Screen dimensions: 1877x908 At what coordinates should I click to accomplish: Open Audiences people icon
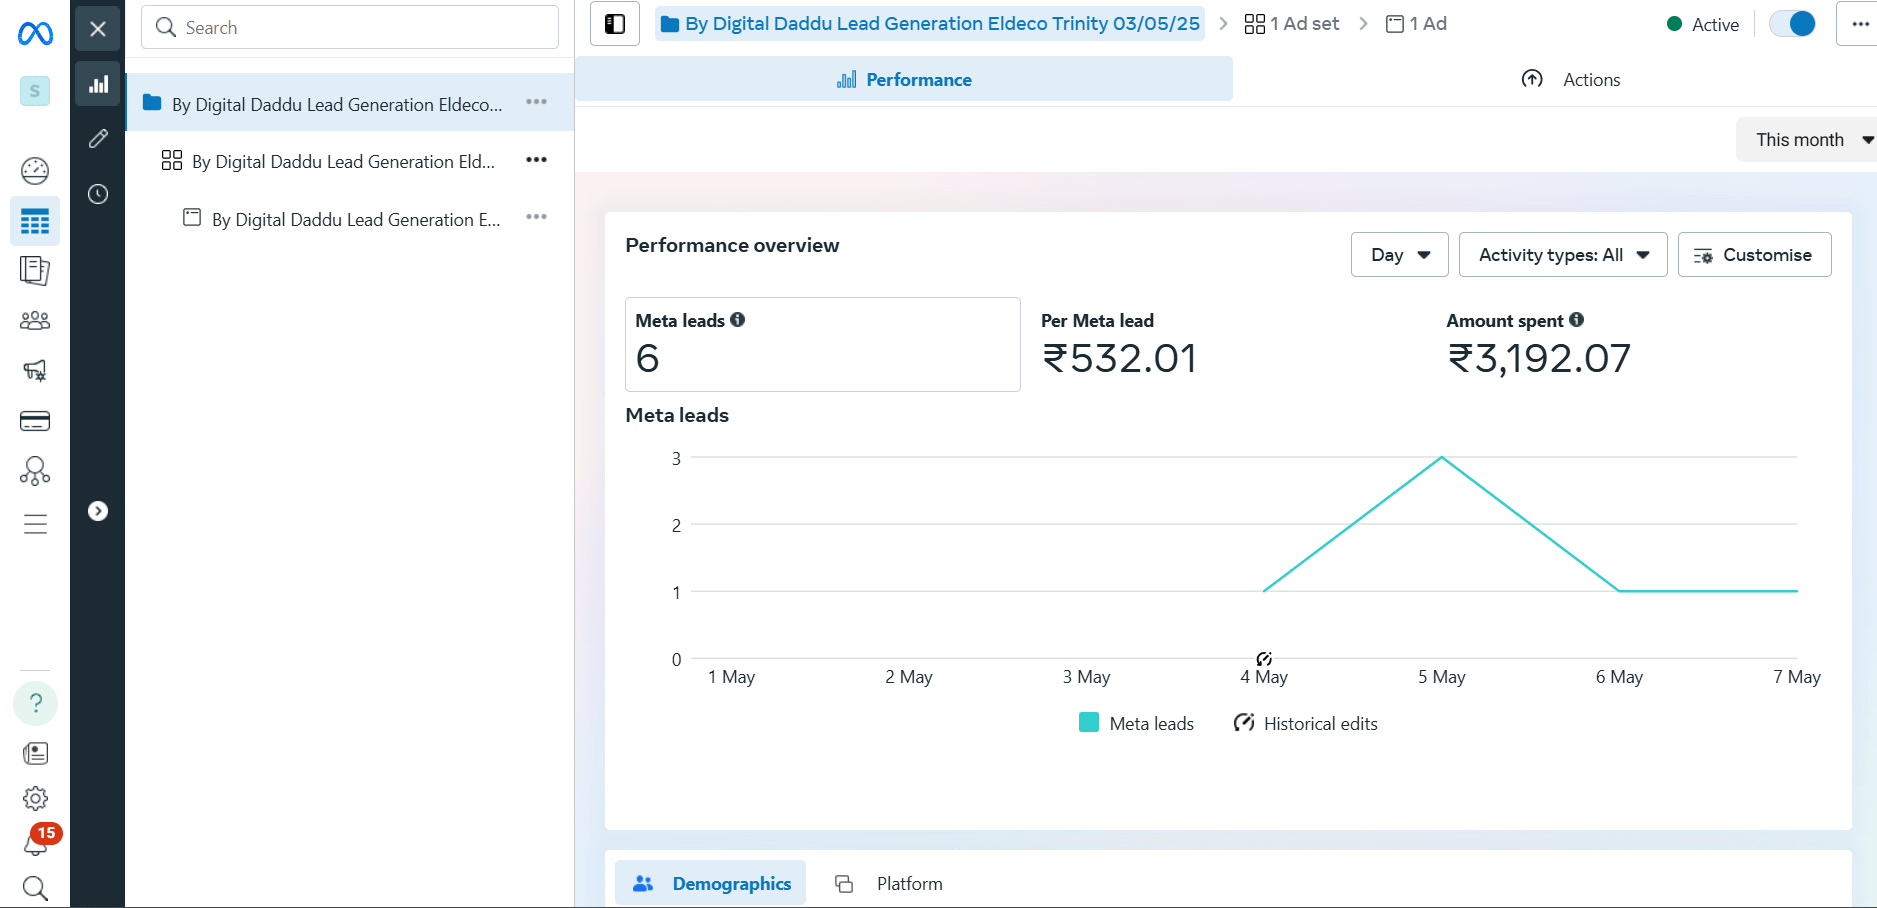pos(35,320)
